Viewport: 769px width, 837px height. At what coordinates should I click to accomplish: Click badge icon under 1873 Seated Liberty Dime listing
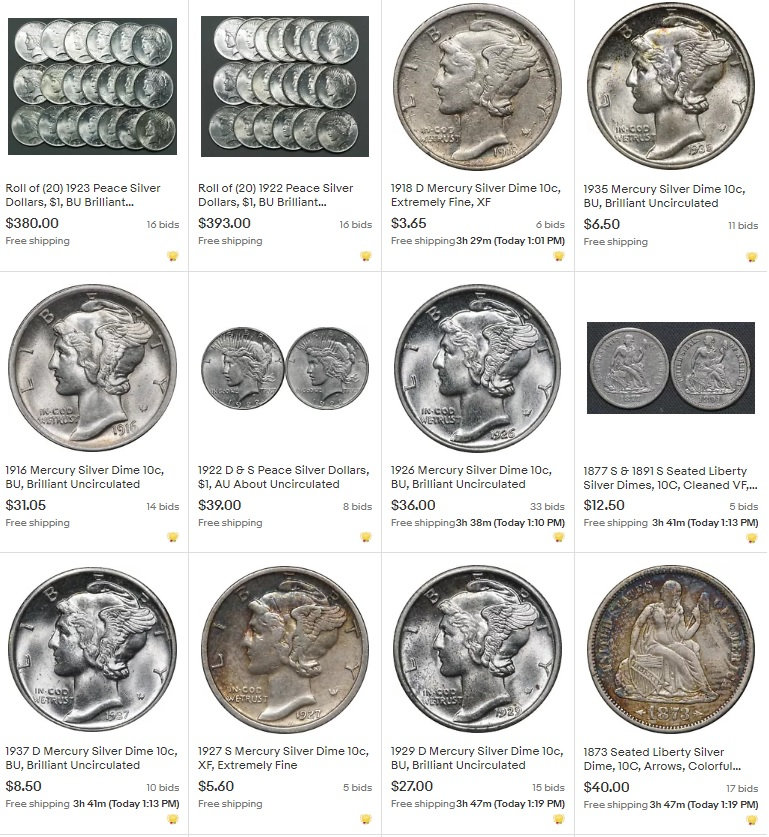tap(751, 819)
